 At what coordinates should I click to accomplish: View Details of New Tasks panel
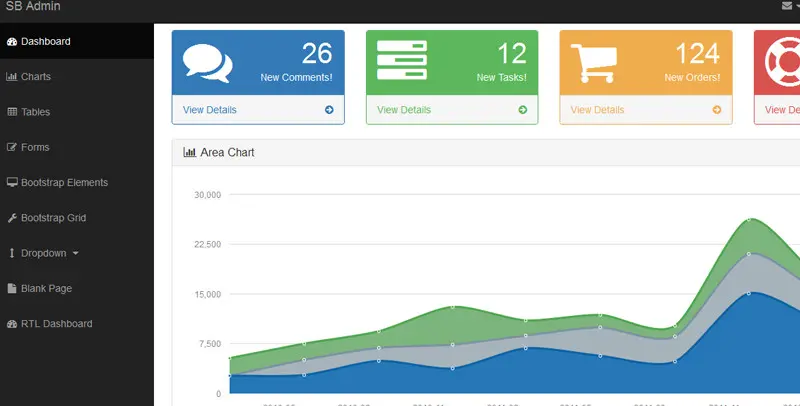[404, 110]
